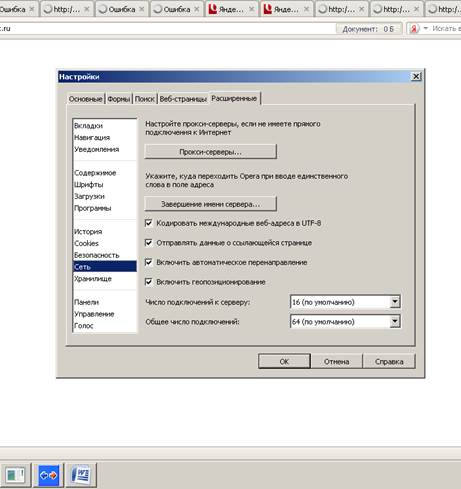Open the blue double-arrow taskbar icon

48,475
